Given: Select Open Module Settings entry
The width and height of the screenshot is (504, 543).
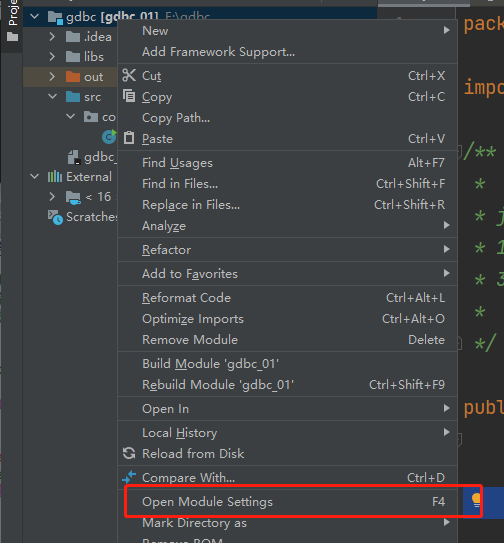Looking at the screenshot, I should click(x=288, y=502).
